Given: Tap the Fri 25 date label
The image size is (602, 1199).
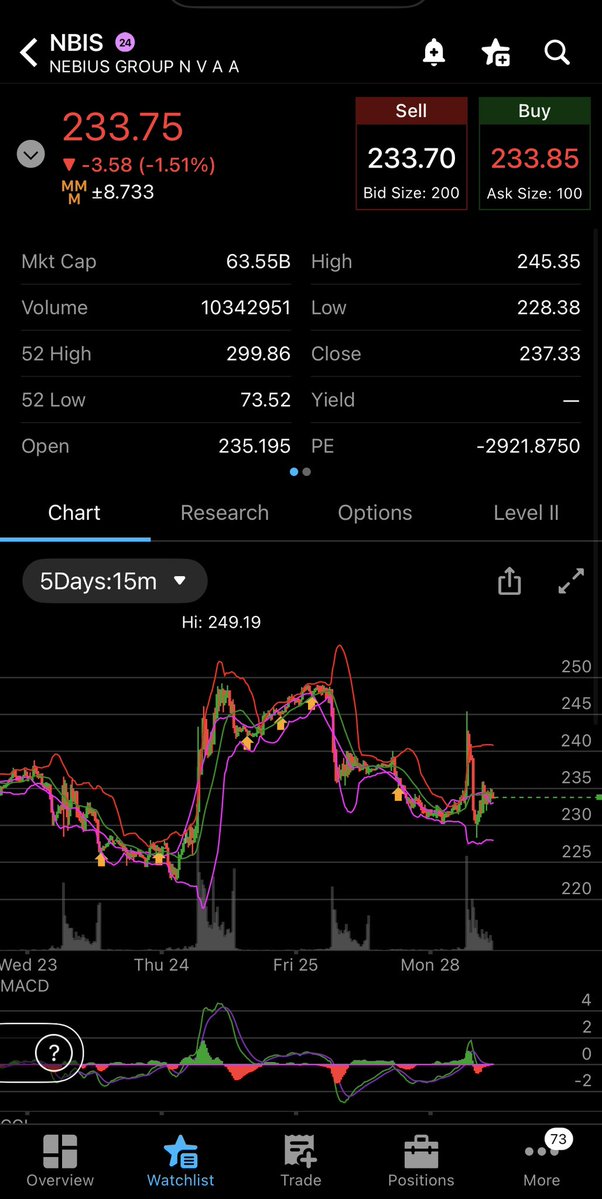Looking at the screenshot, I should click(x=295, y=965).
